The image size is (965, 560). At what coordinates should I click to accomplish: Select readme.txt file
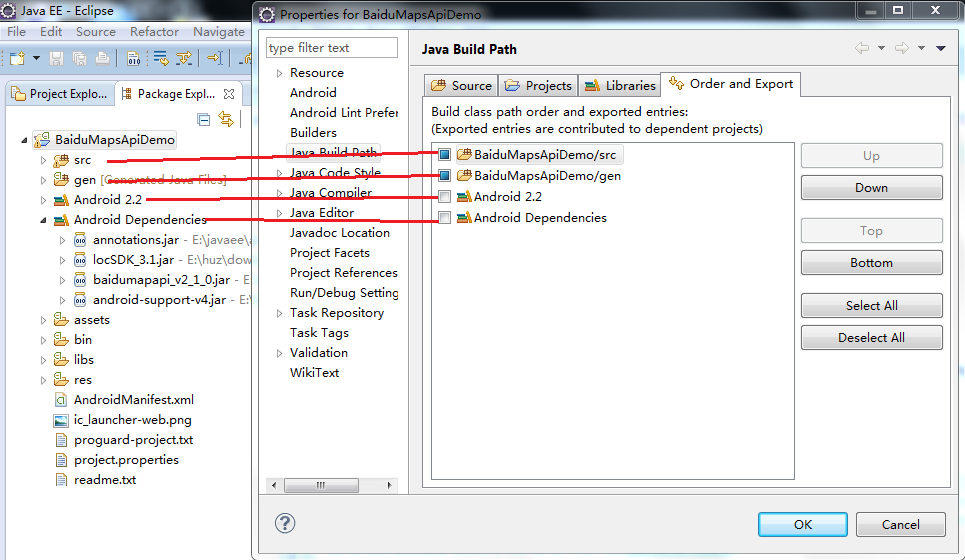(x=105, y=480)
